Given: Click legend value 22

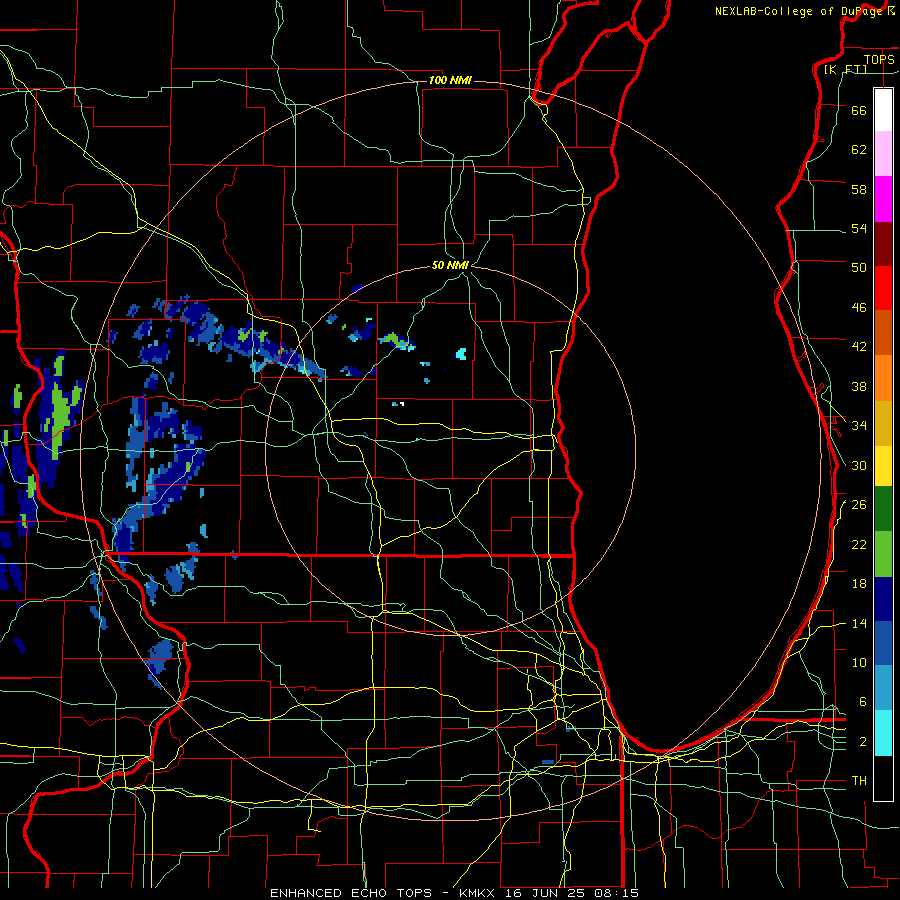Looking at the screenshot, I should 859,544.
